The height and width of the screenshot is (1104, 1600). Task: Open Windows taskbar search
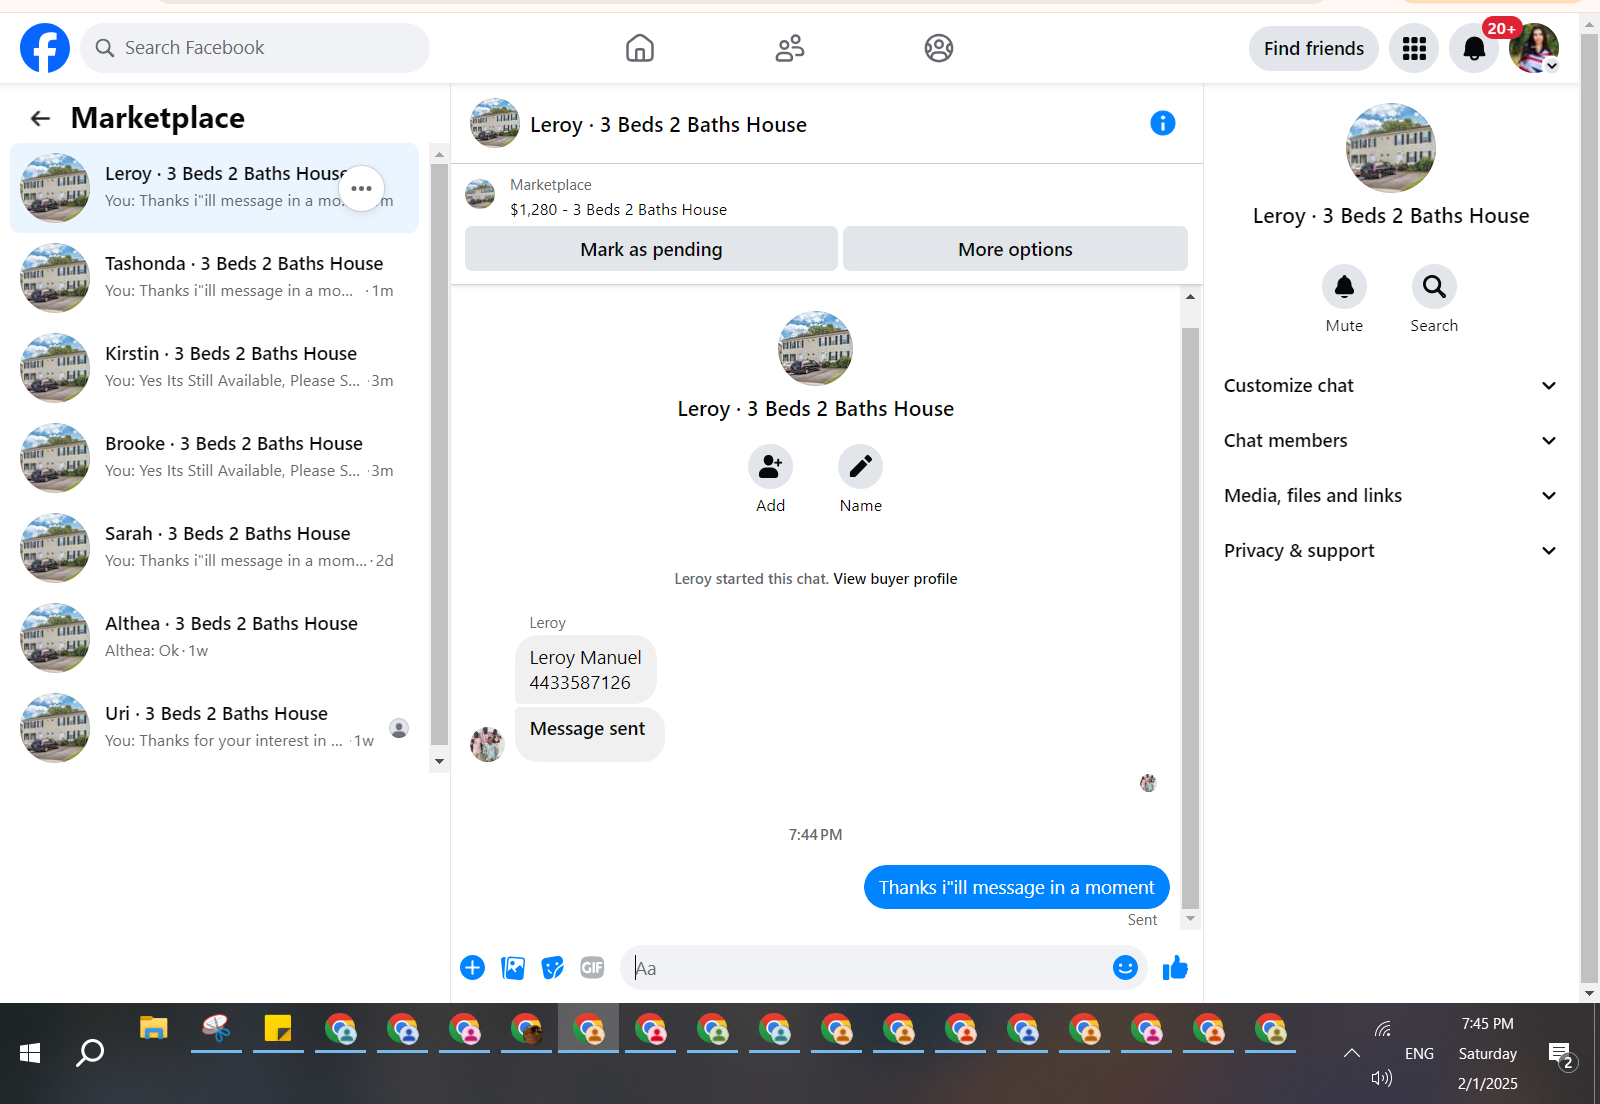pyautogui.click(x=90, y=1053)
